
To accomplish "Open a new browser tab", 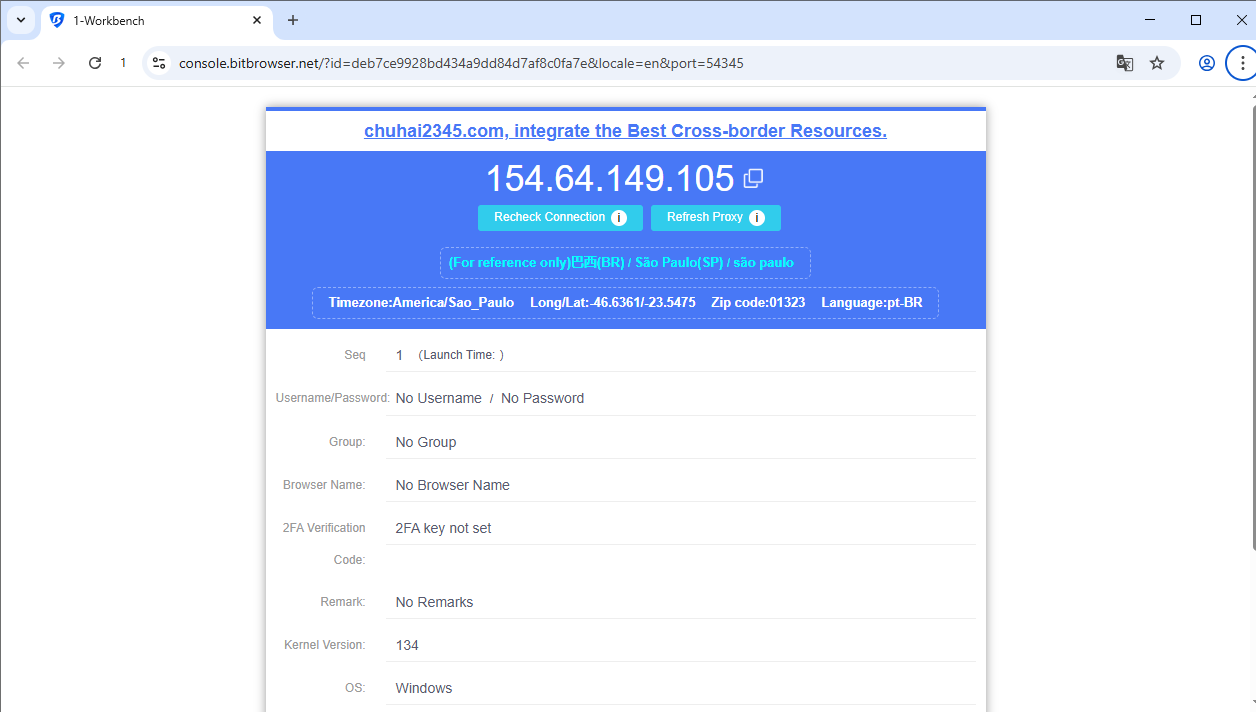I will pyautogui.click(x=293, y=20).
